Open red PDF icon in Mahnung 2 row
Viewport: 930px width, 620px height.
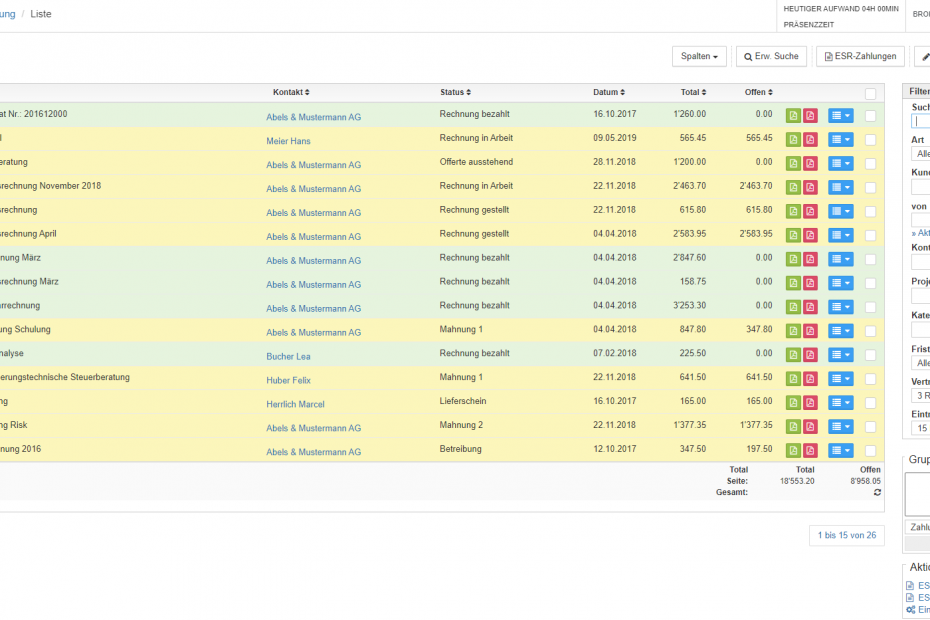click(810, 427)
